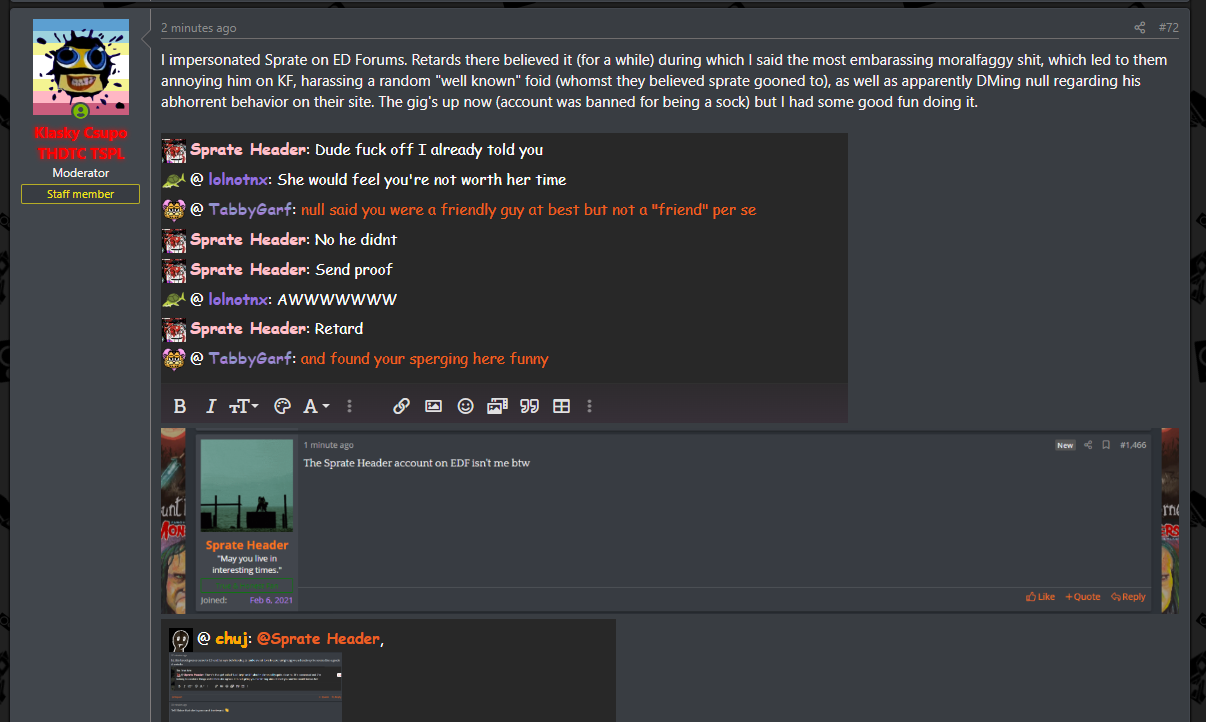Insert a table using the table icon
This screenshot has height=722, width=1206.
pos(562,406)
